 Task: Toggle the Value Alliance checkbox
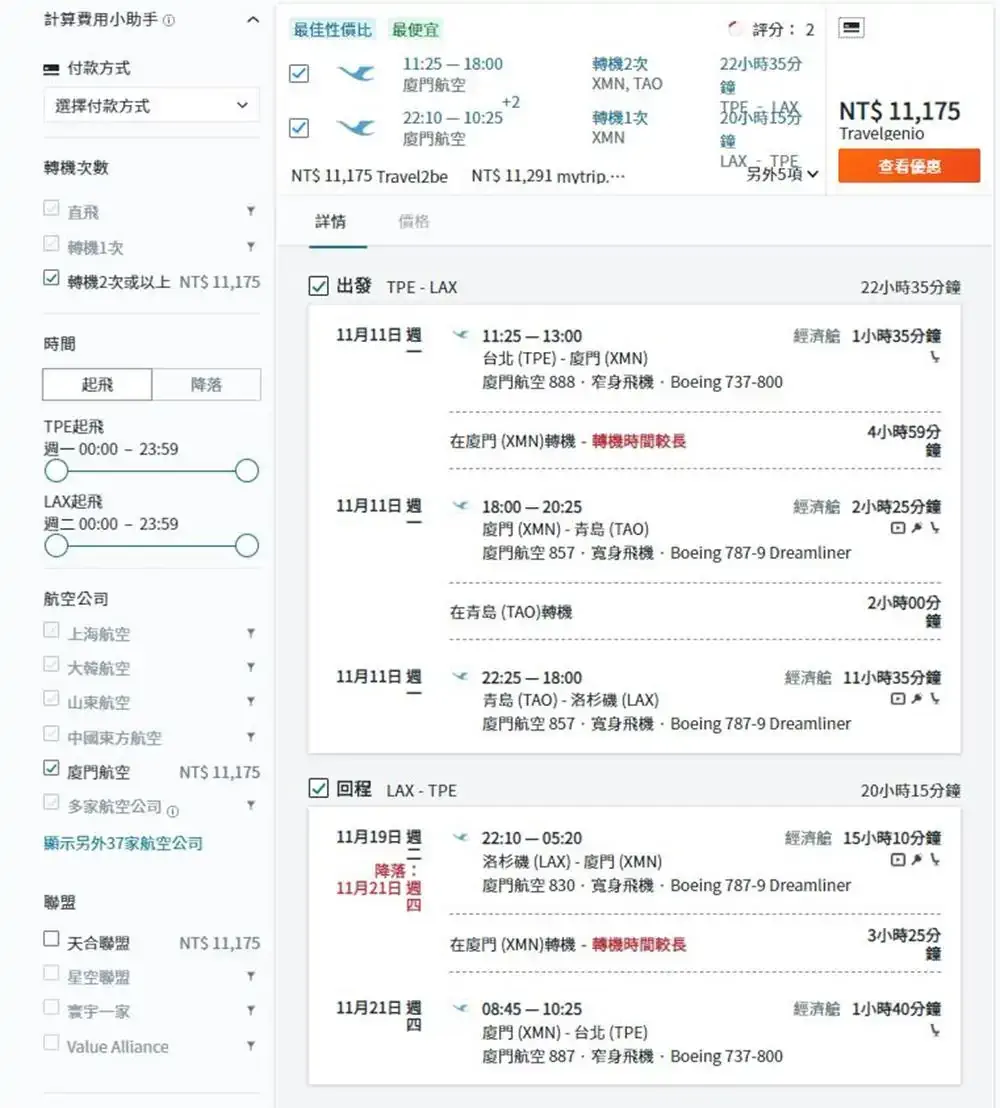coord(51,1043)
